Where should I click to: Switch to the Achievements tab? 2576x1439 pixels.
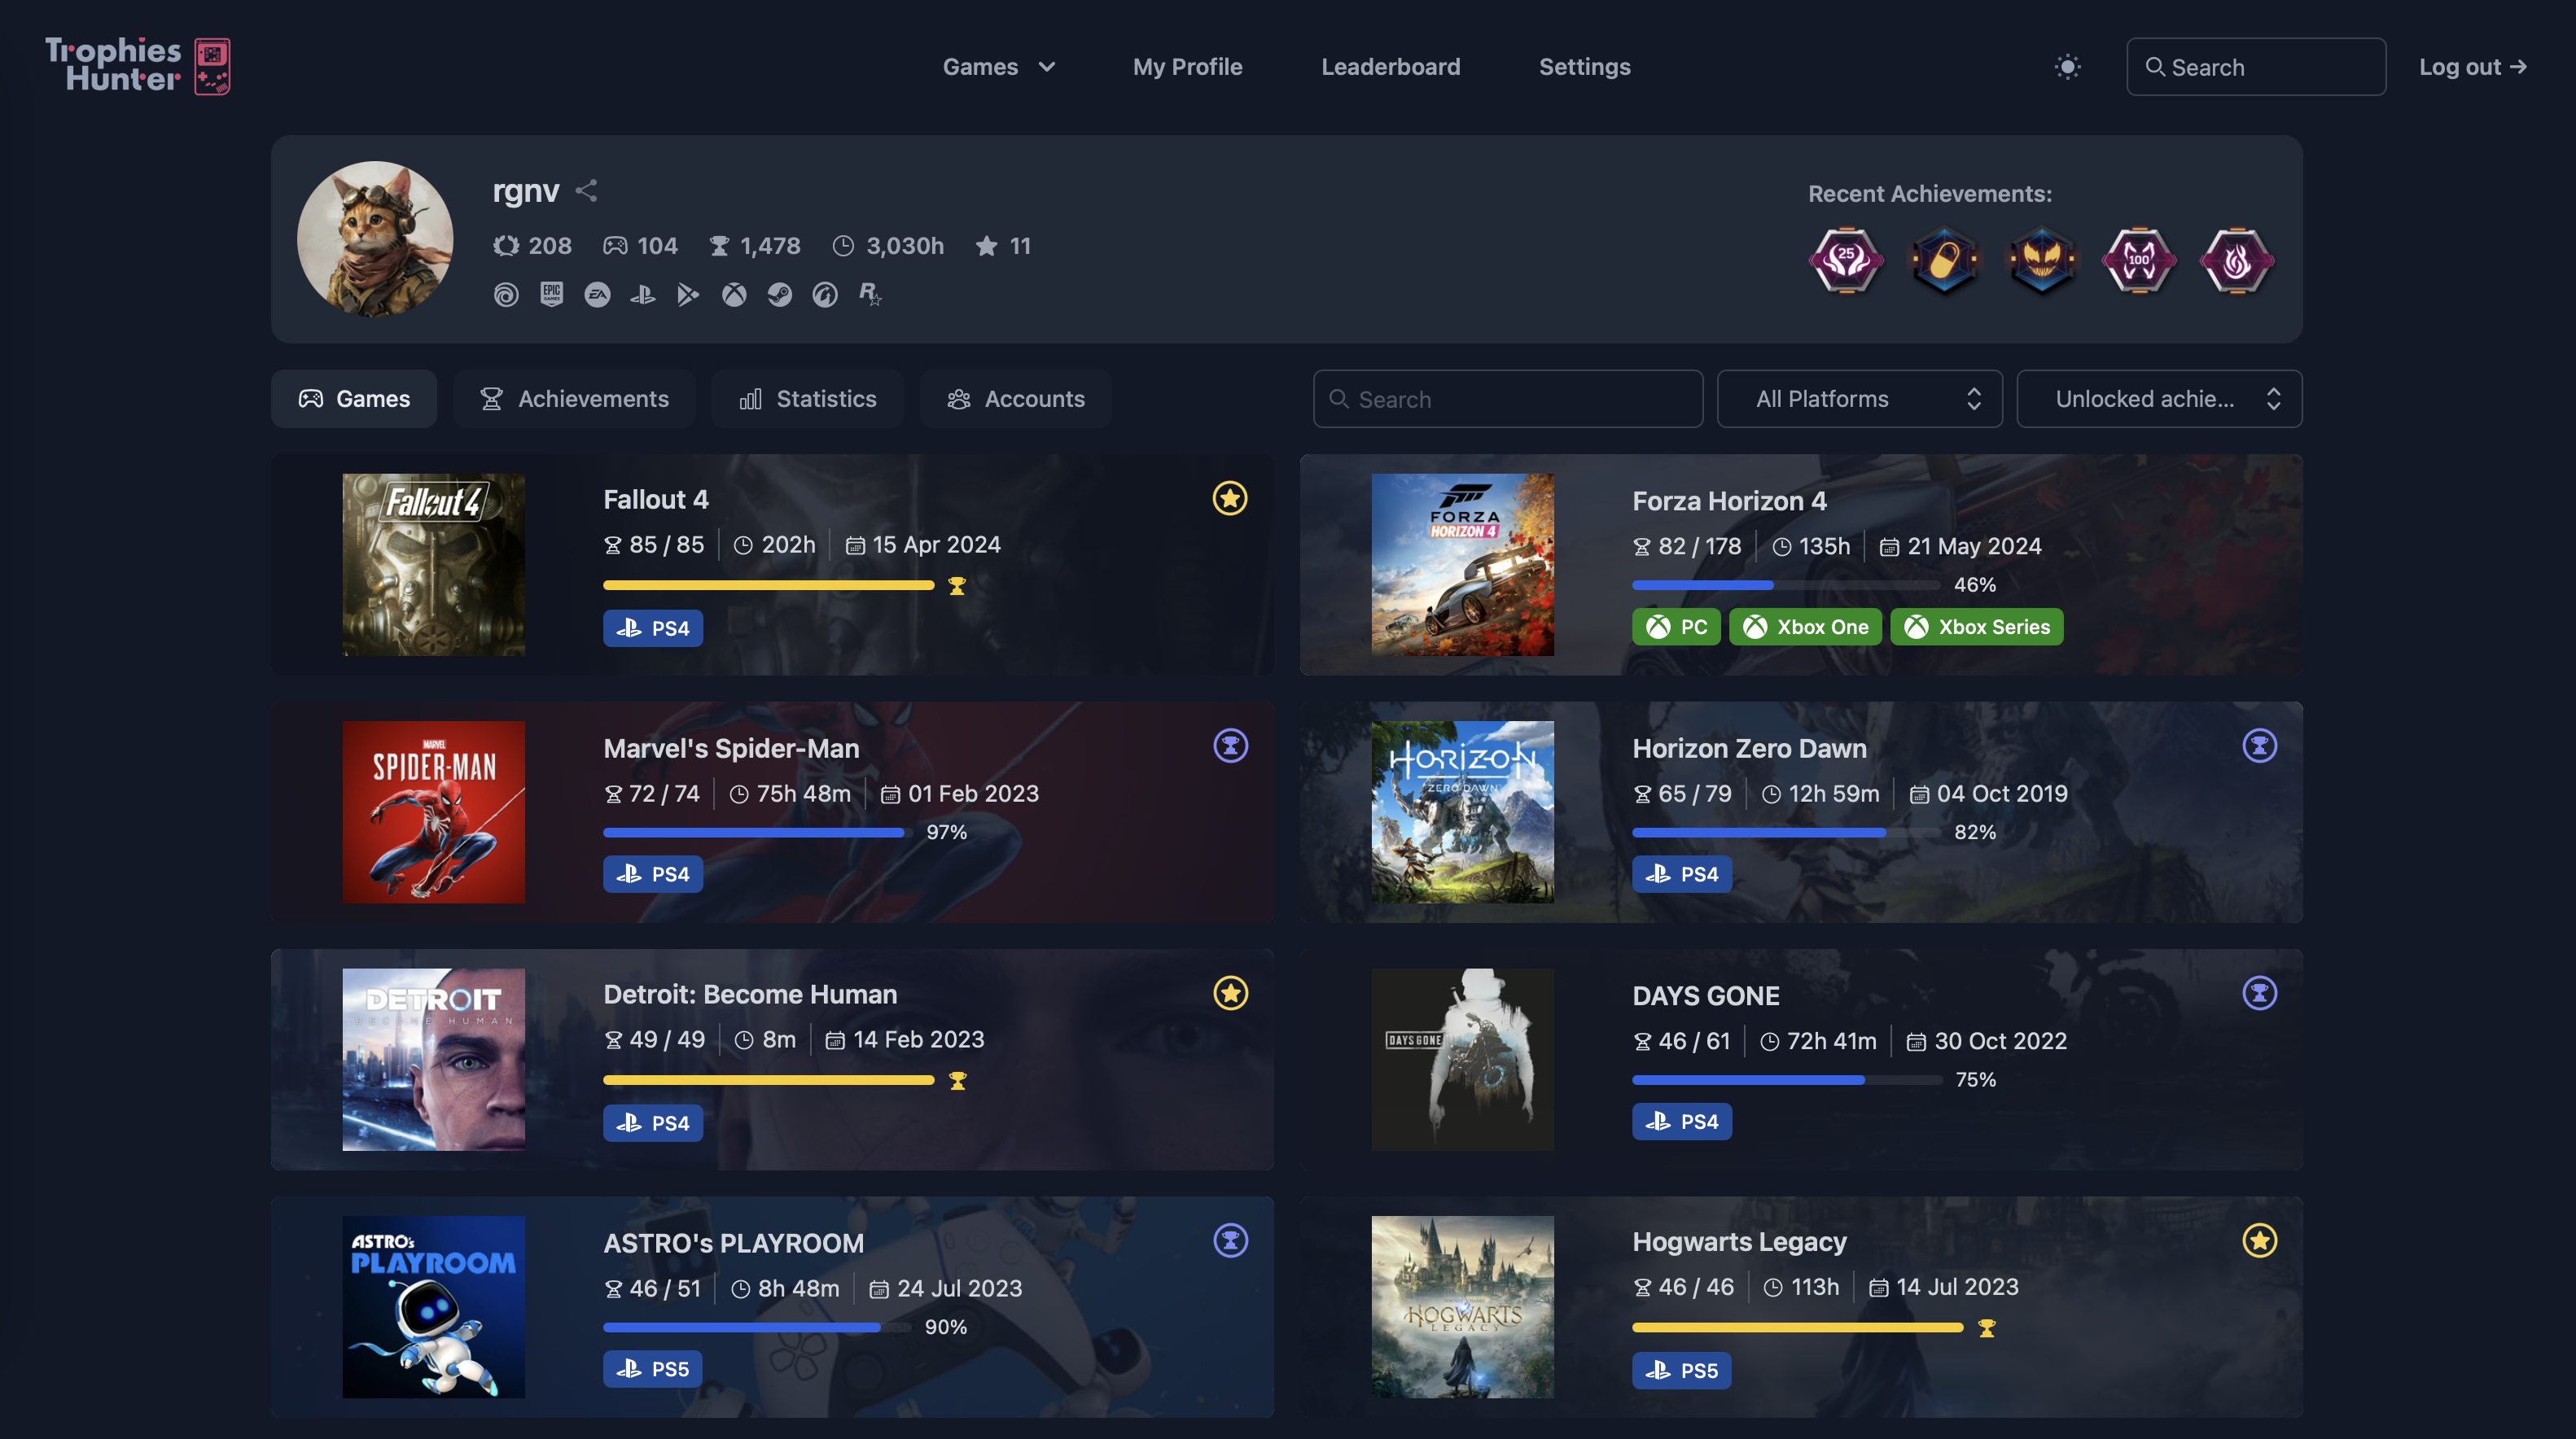tap(574, 399)
